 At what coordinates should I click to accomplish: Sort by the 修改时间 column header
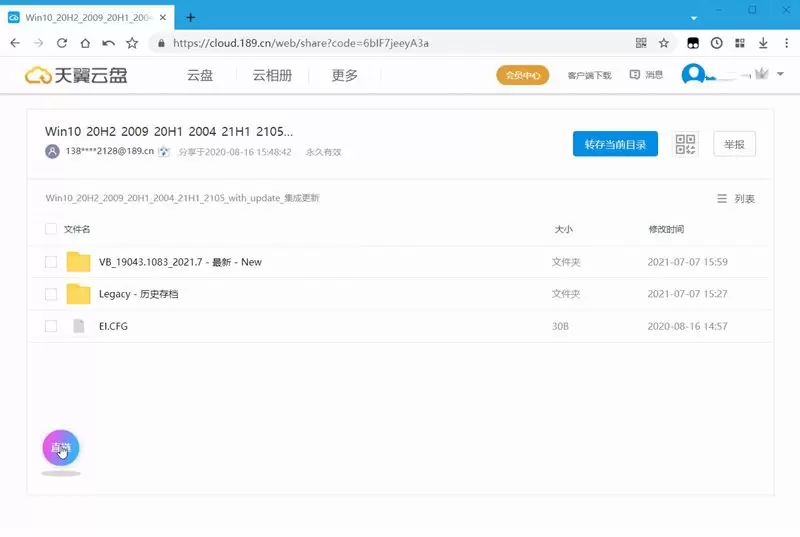coord(666,229)
